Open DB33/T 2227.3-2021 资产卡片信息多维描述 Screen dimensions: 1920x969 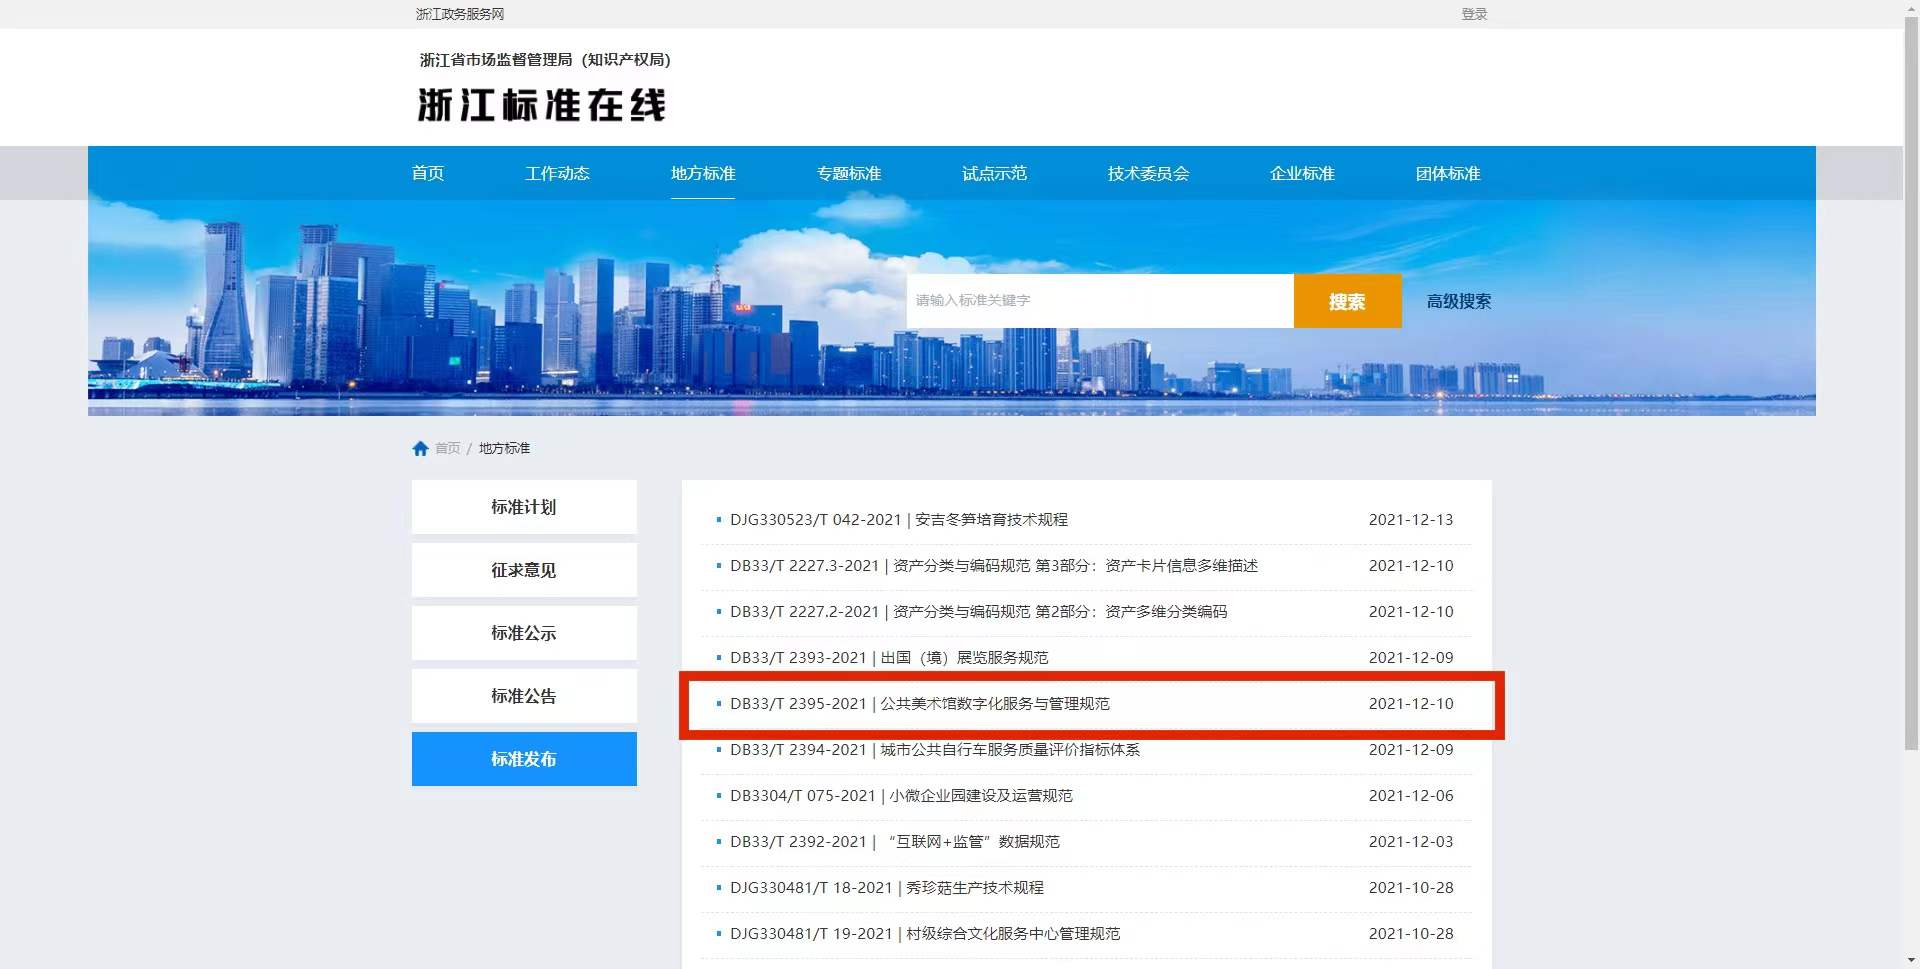(994, 566)
